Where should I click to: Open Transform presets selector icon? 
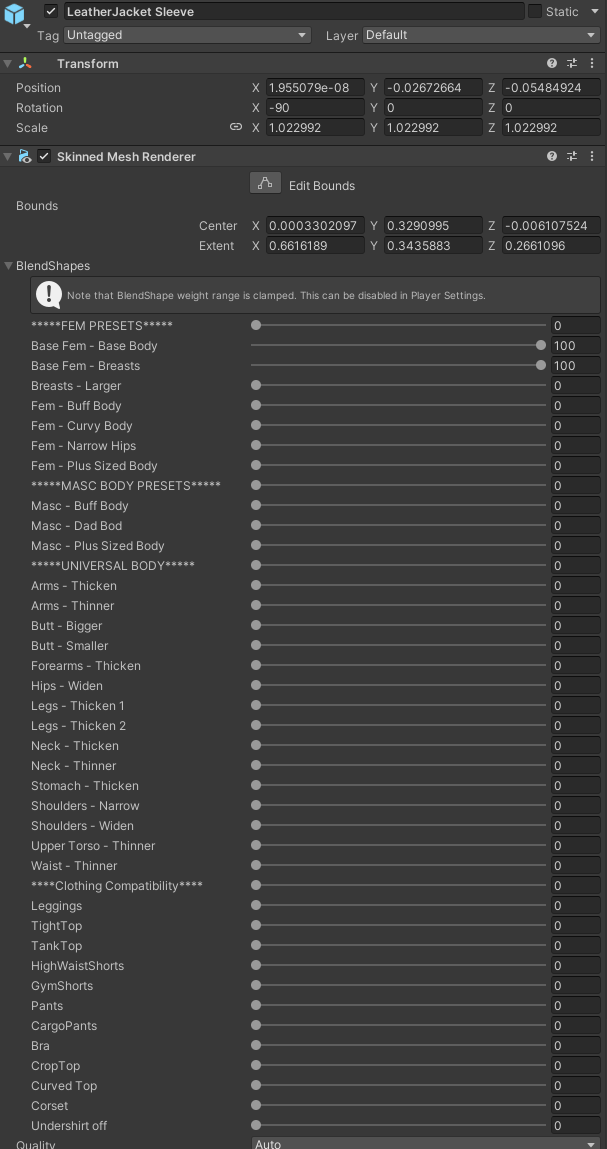[572, 63]
